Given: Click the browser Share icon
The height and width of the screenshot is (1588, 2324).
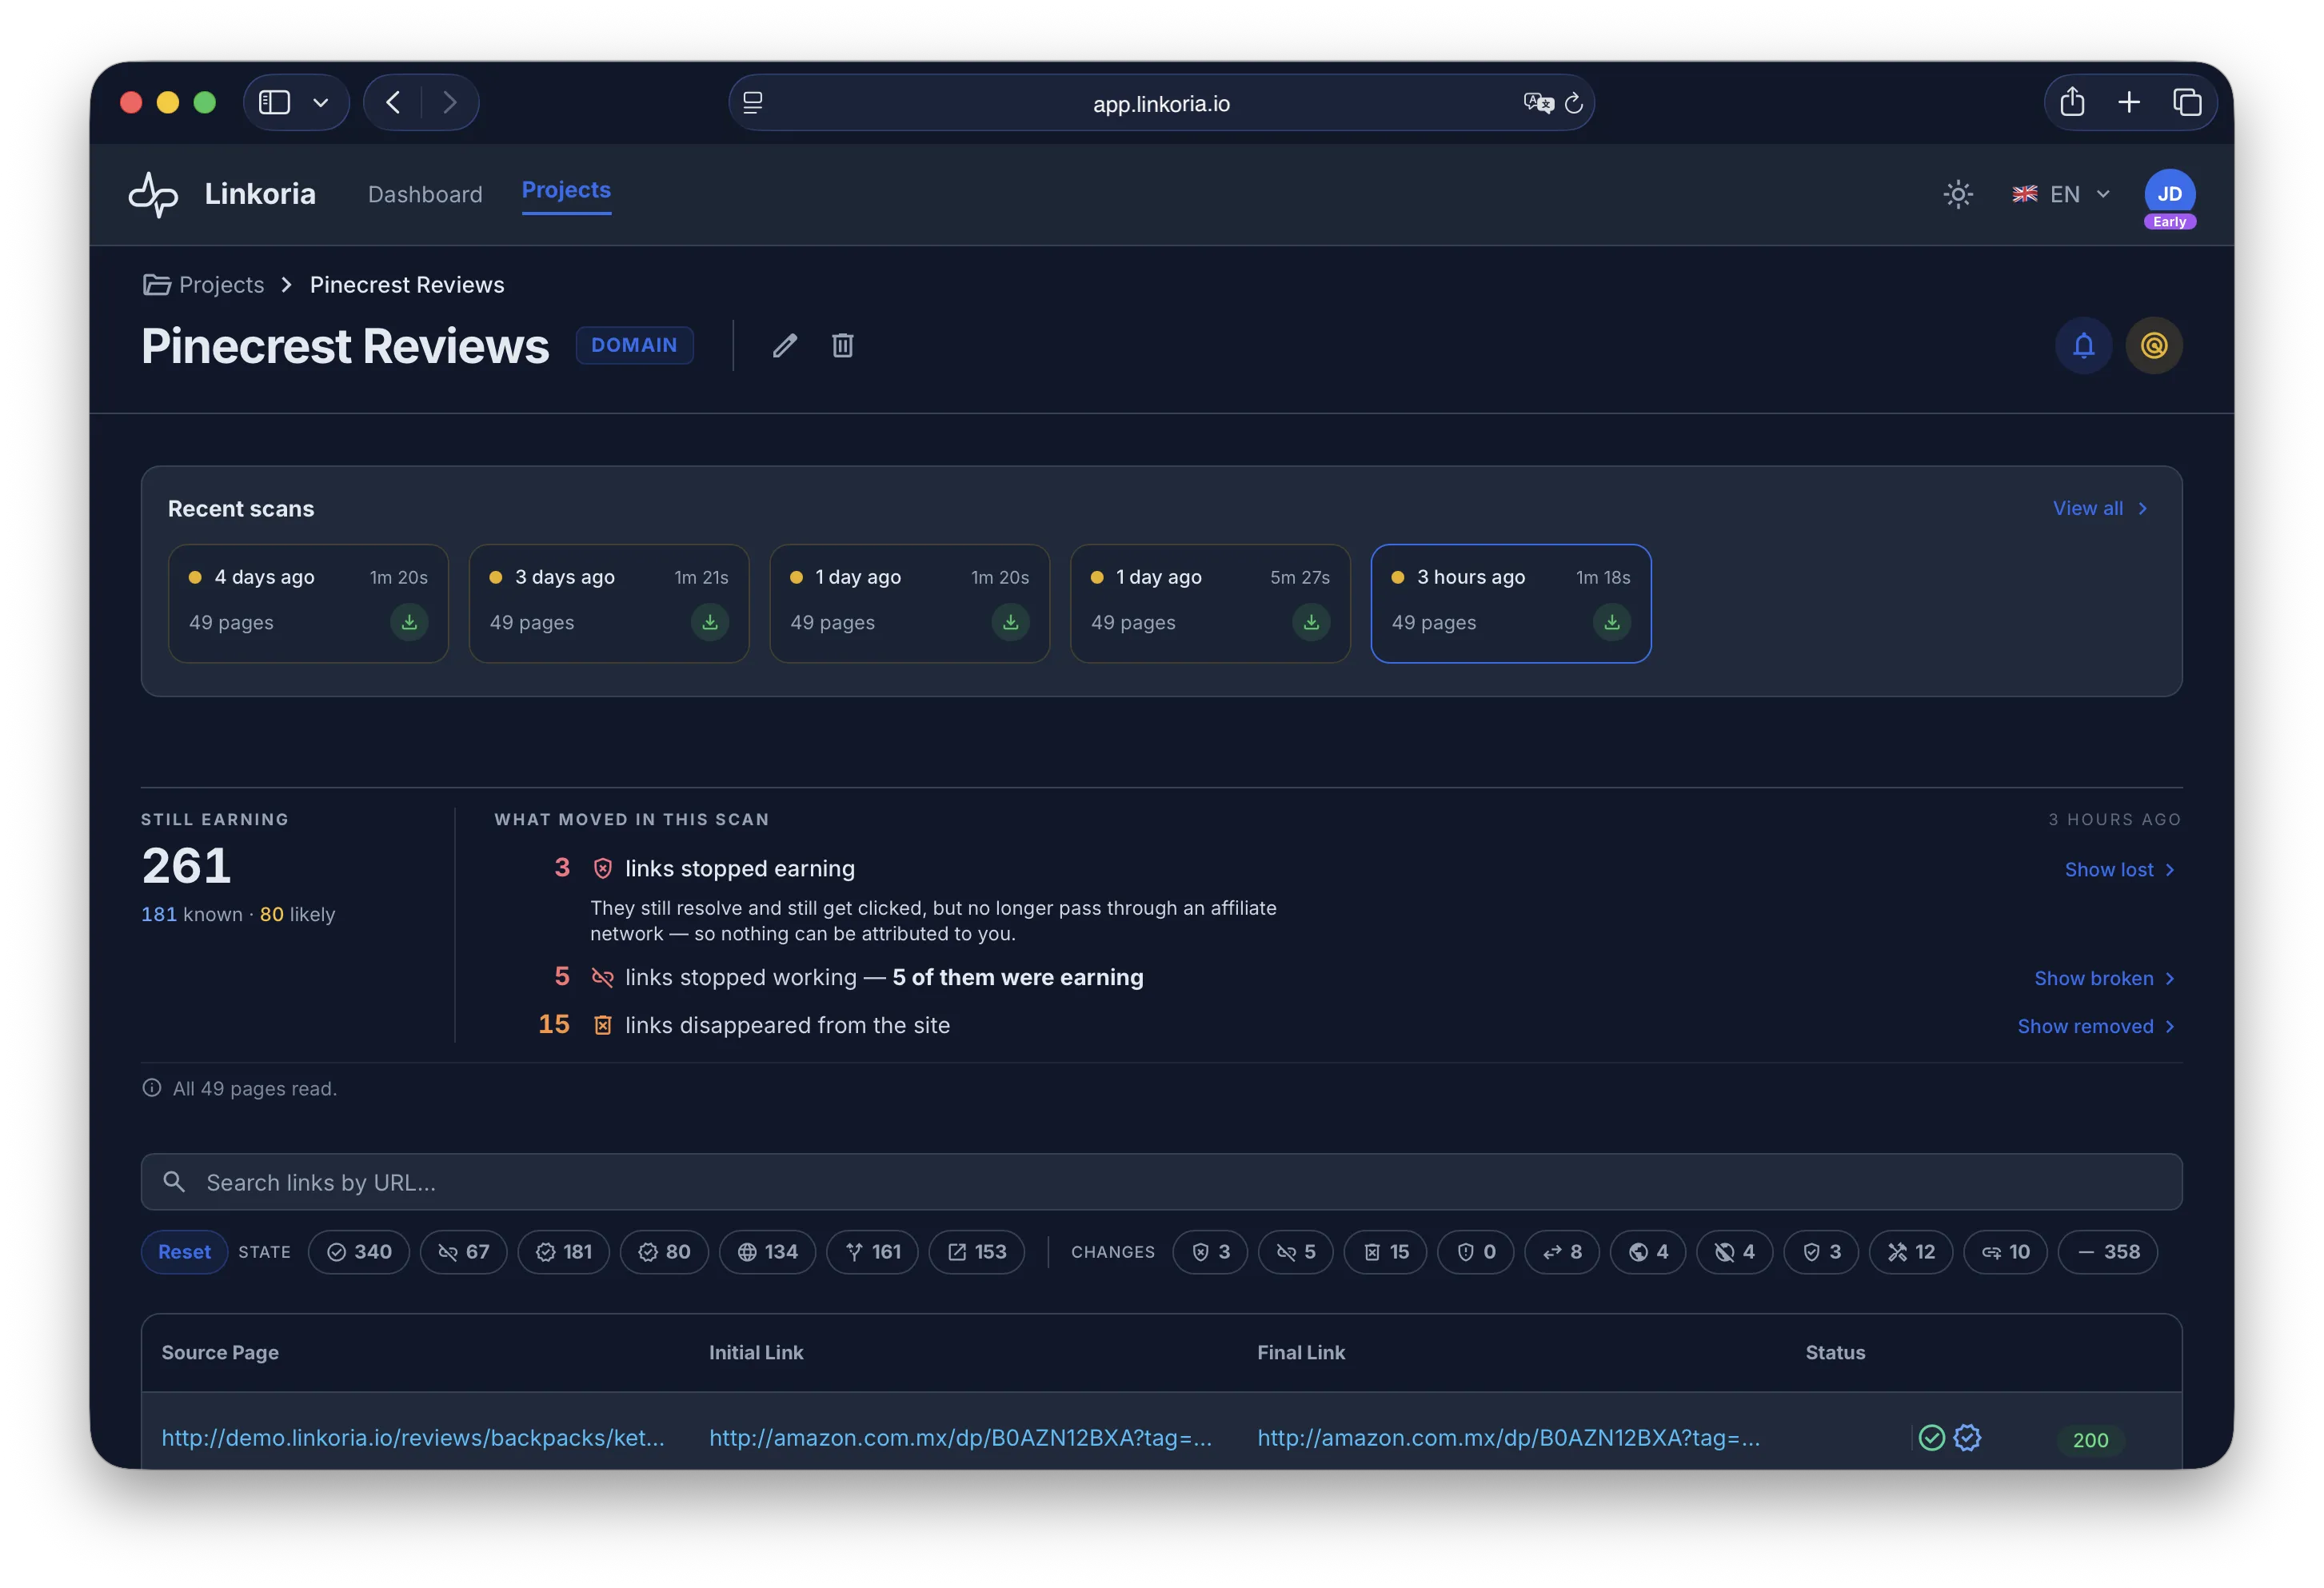Looking at the screenshot, I should 2072,101.
